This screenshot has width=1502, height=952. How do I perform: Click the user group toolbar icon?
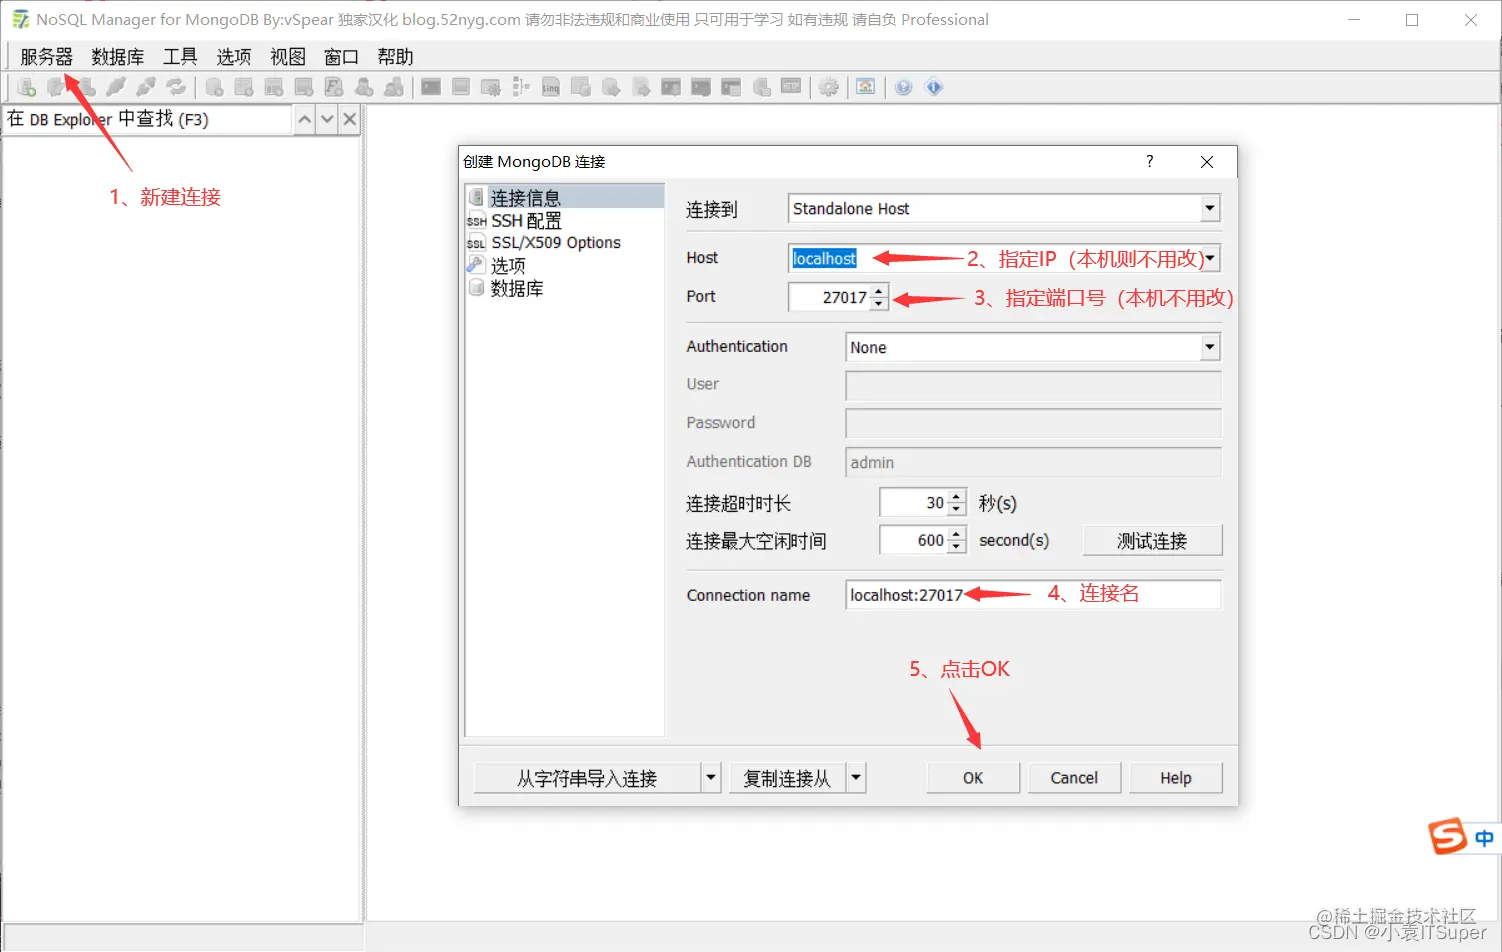tap(394, 87)
